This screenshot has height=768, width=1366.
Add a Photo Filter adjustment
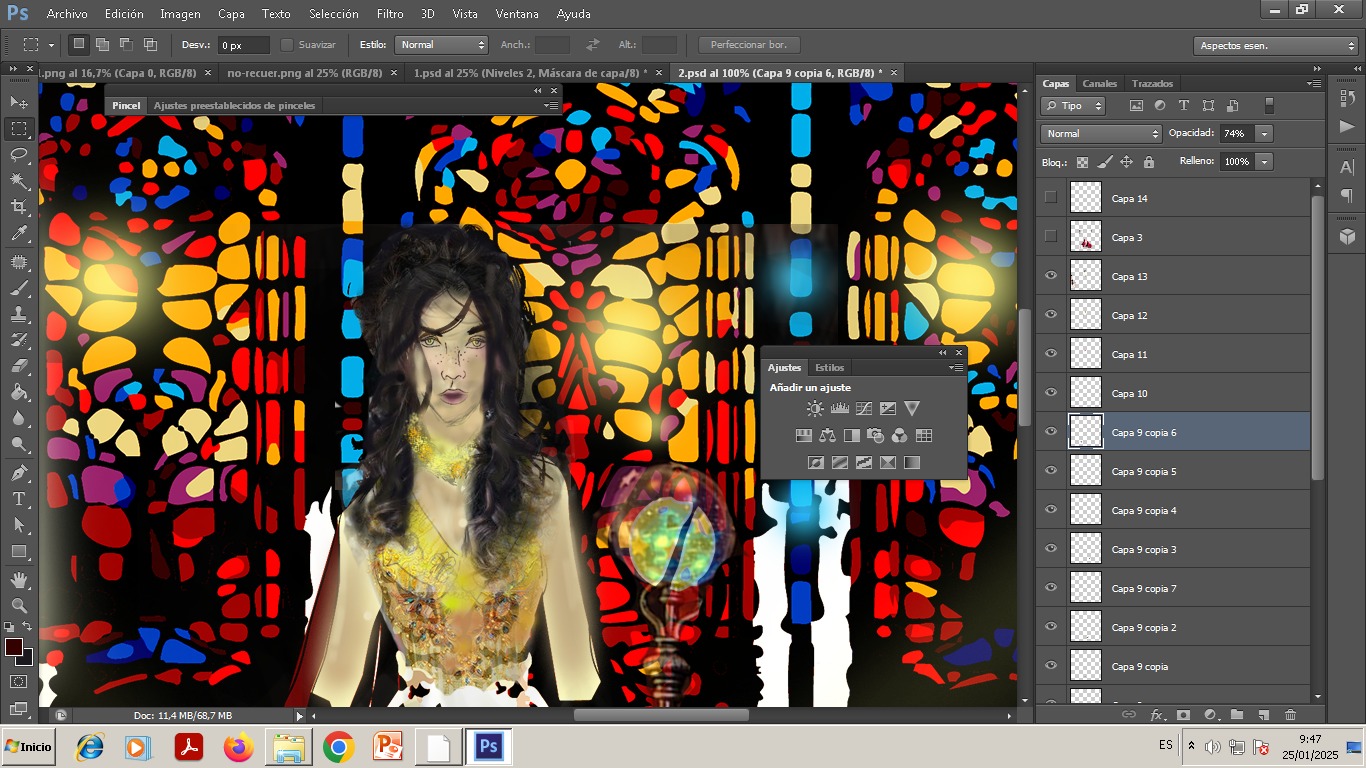tap(875, 435)
